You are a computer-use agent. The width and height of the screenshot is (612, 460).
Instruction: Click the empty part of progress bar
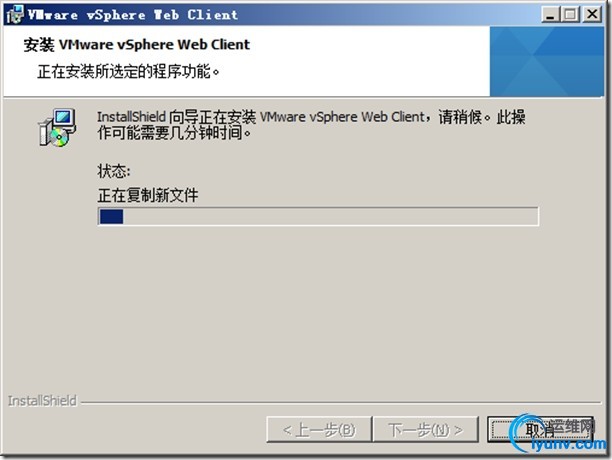pyautogui.click(x=331, y=217)
